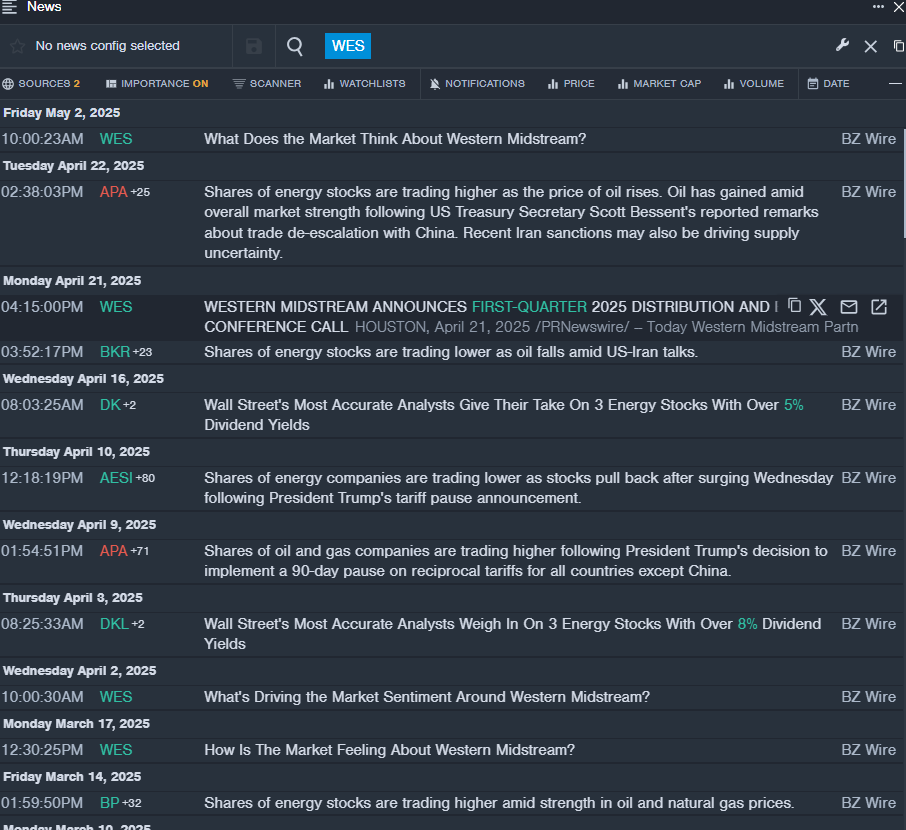Toggle the Importance ON filter
This screenshot has height=830, width=906.
tap(157, 84)
